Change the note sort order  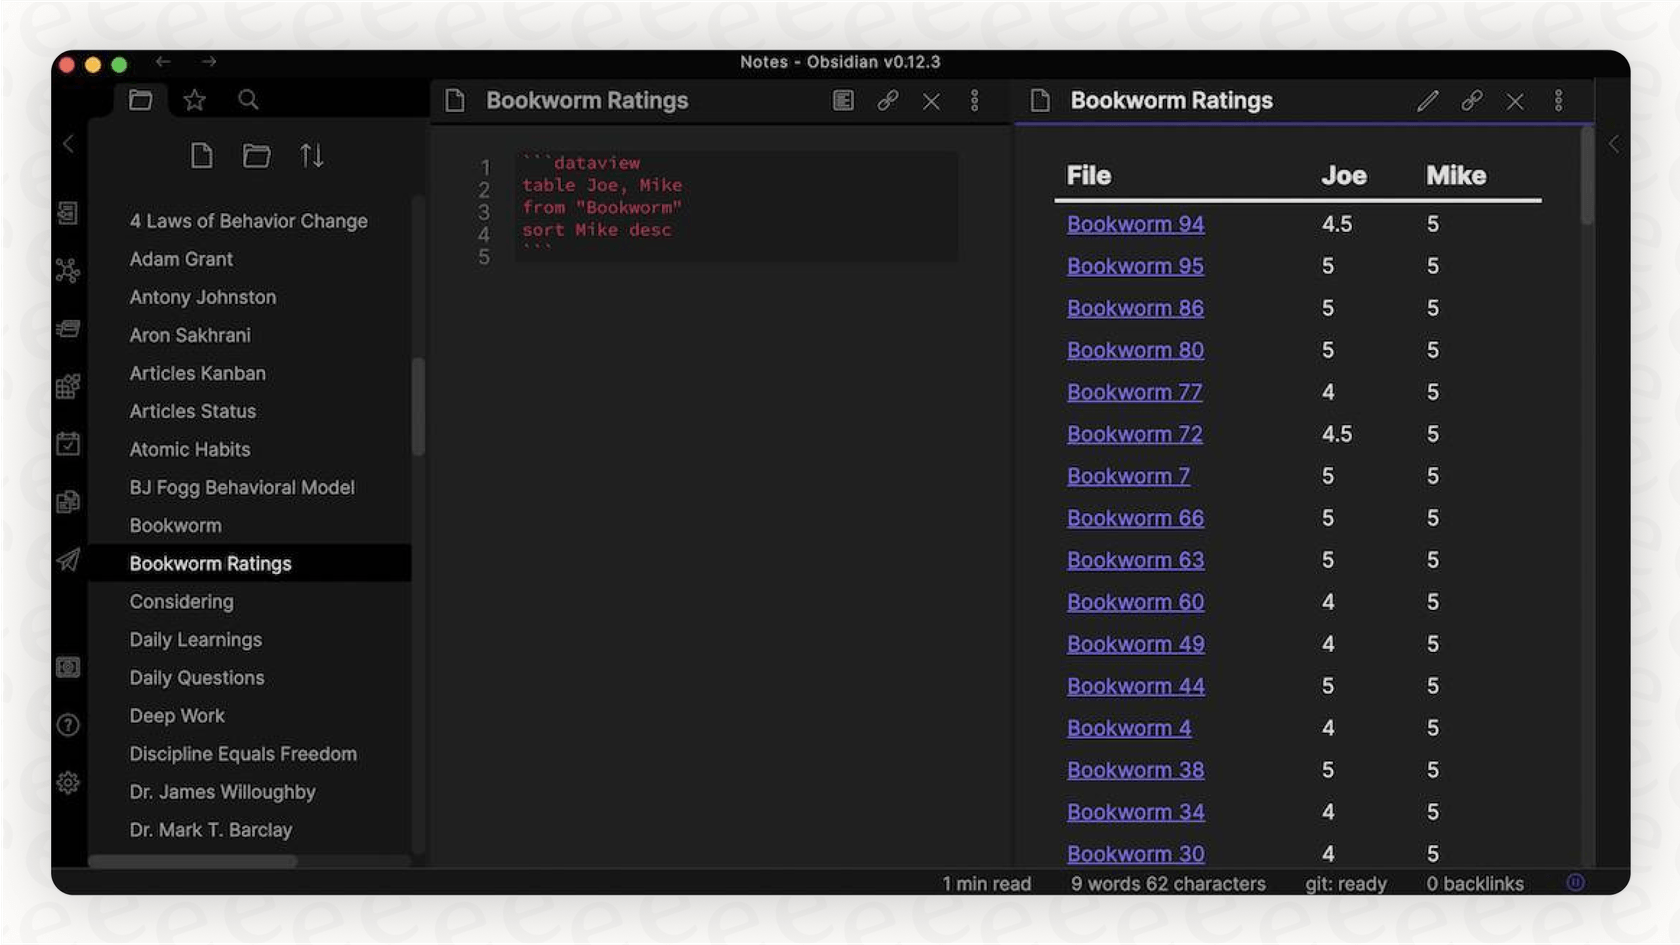pos(312,155)
